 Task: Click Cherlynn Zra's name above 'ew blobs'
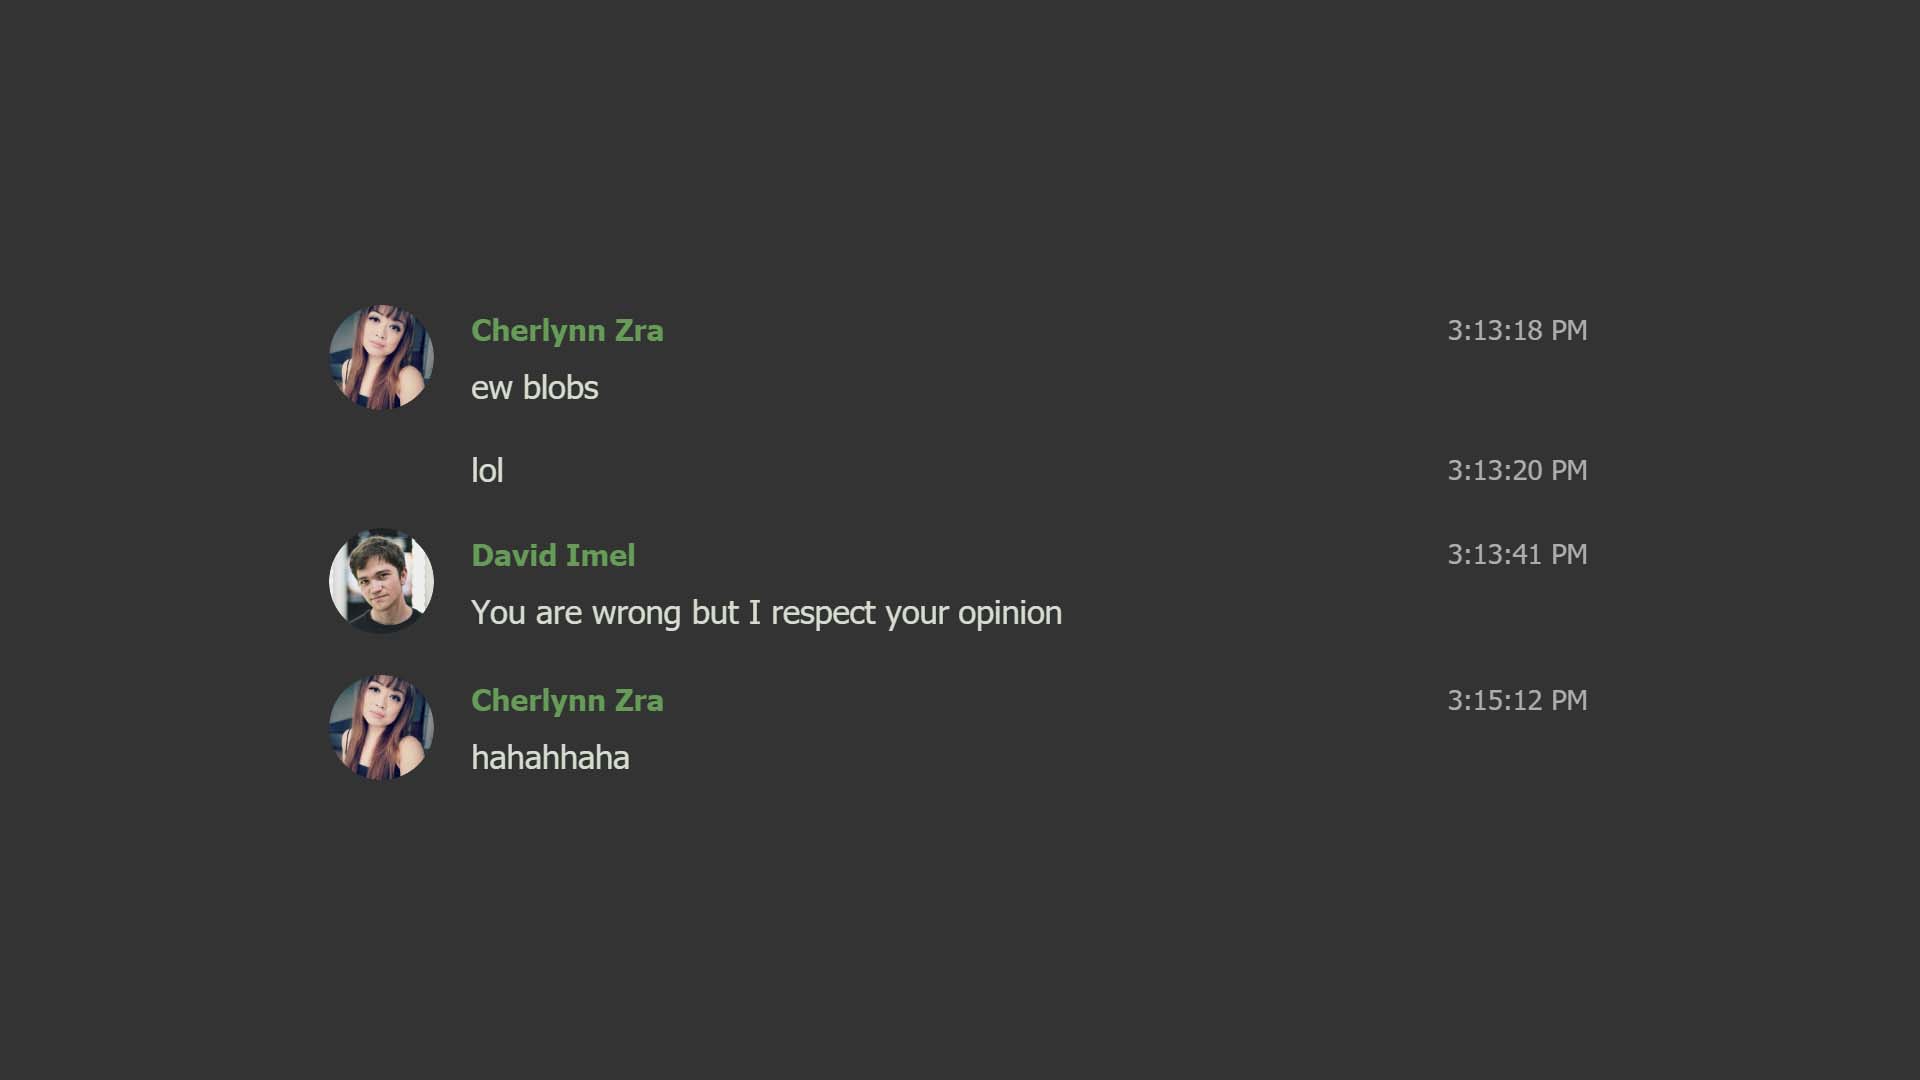pos(566,331)
